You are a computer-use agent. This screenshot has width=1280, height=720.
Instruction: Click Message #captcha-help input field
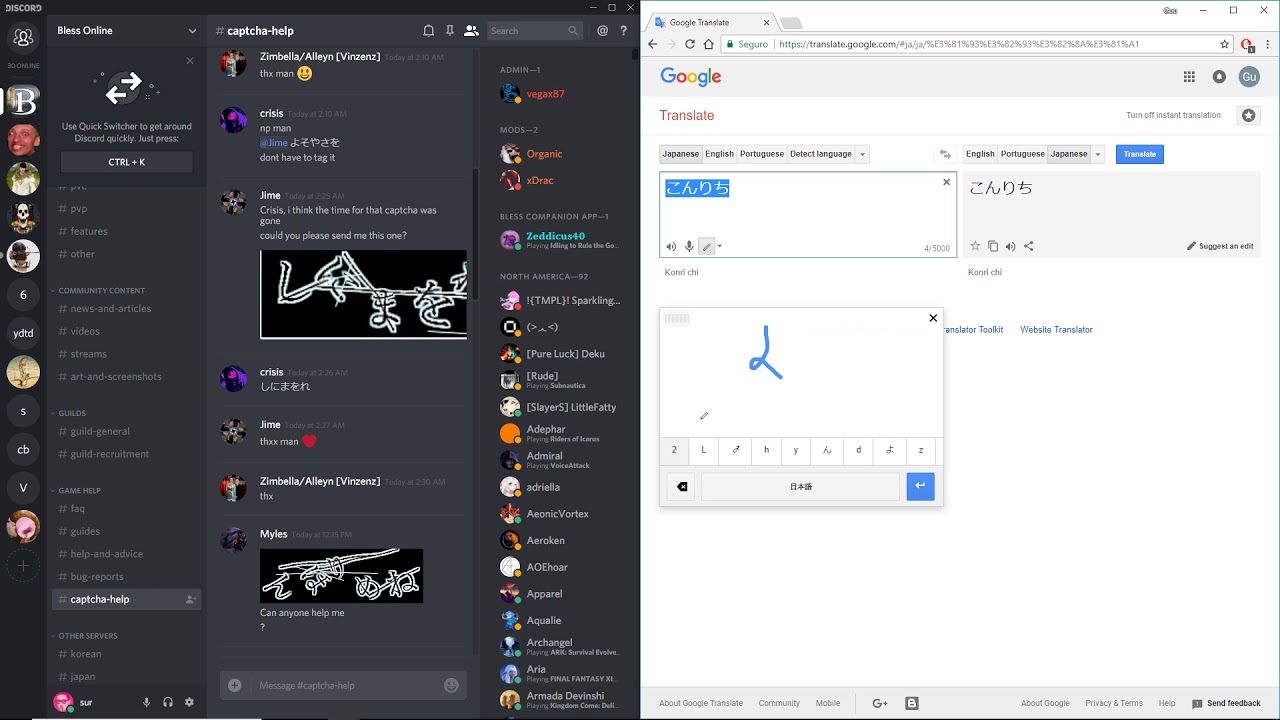345,685
